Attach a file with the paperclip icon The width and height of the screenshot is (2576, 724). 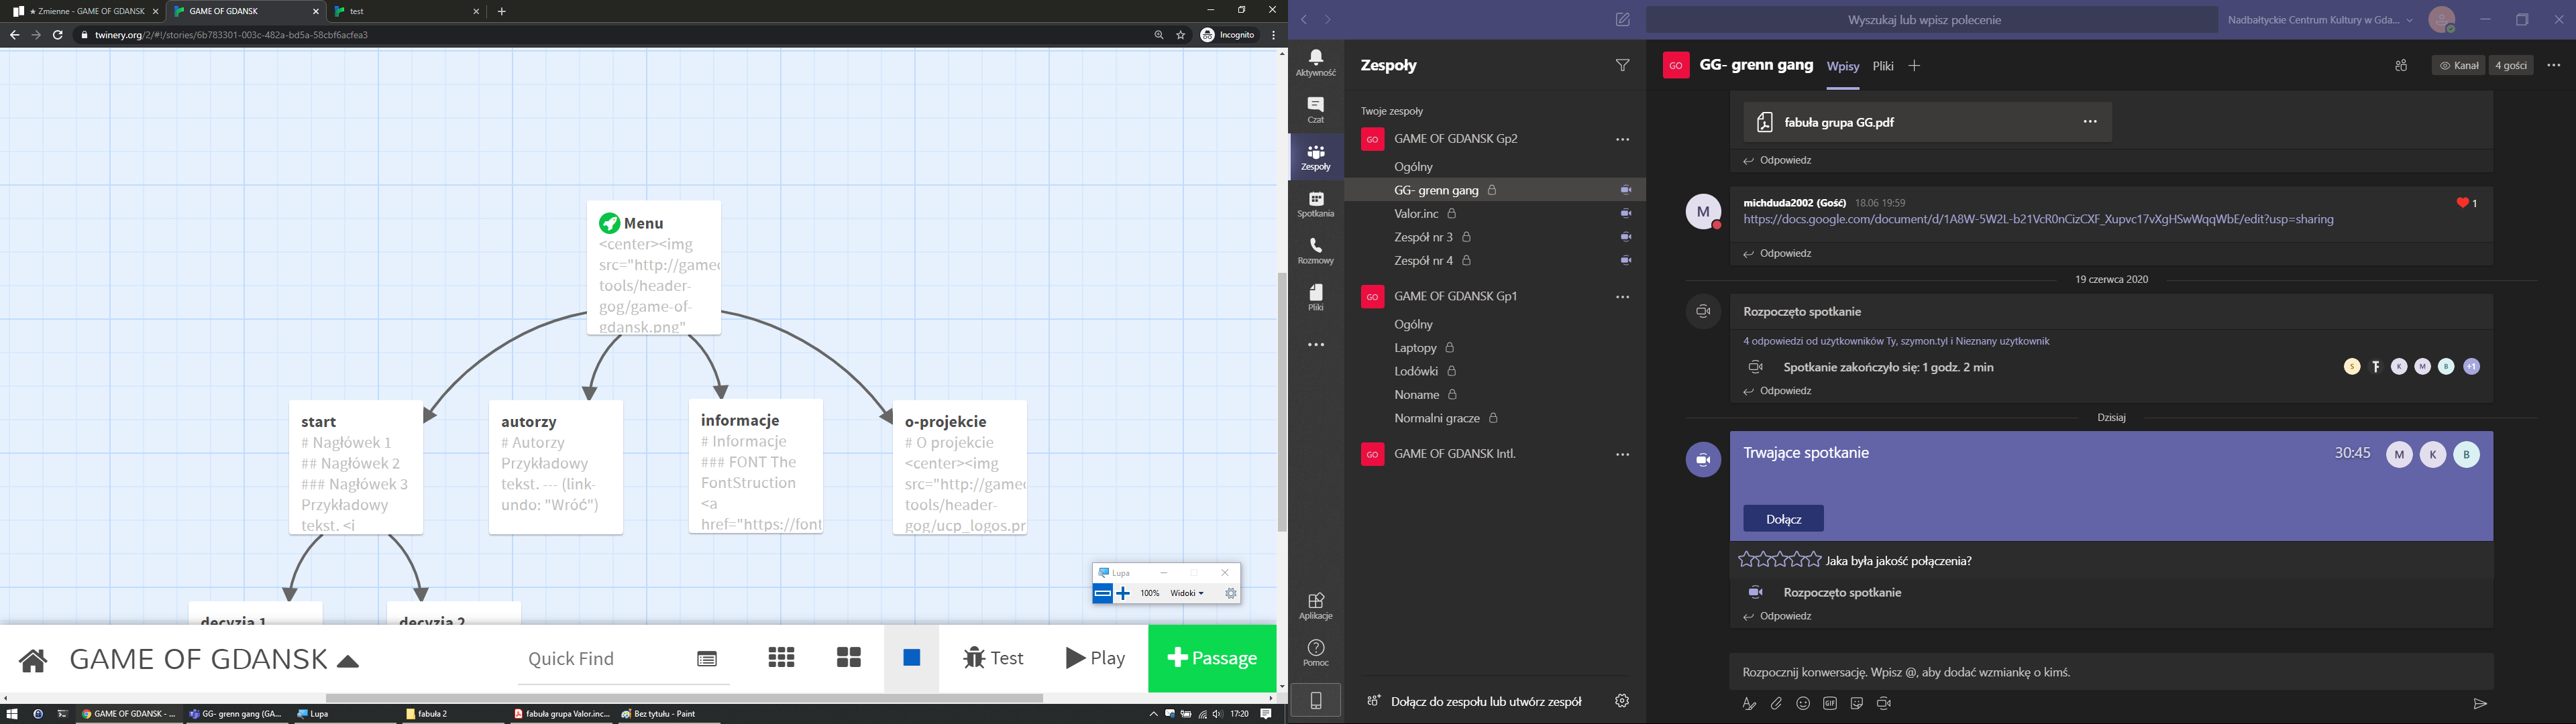pyautogui.click(x=1776, y=704)
